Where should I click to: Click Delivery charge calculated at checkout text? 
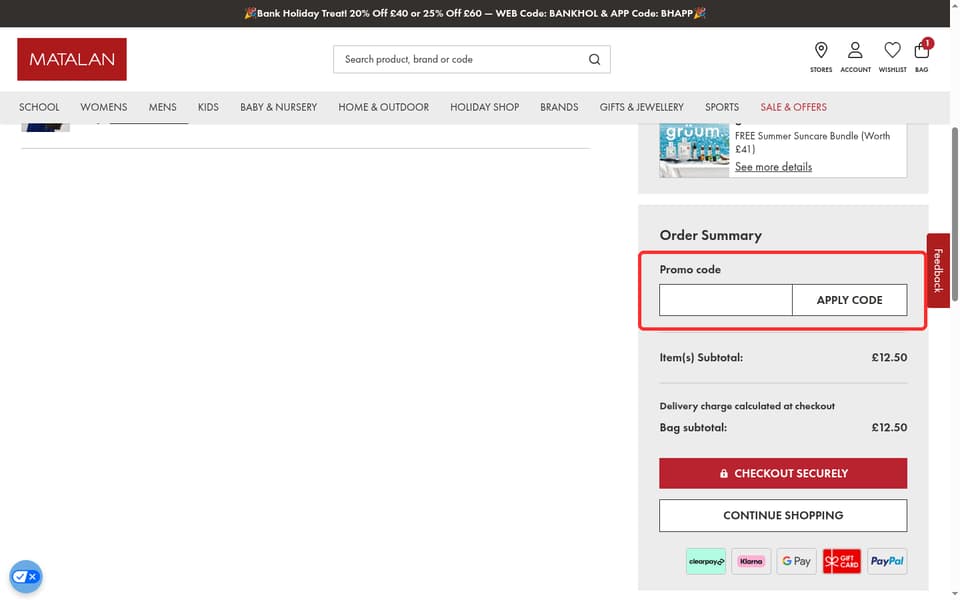pyautogui.click(x=747, y=406)
